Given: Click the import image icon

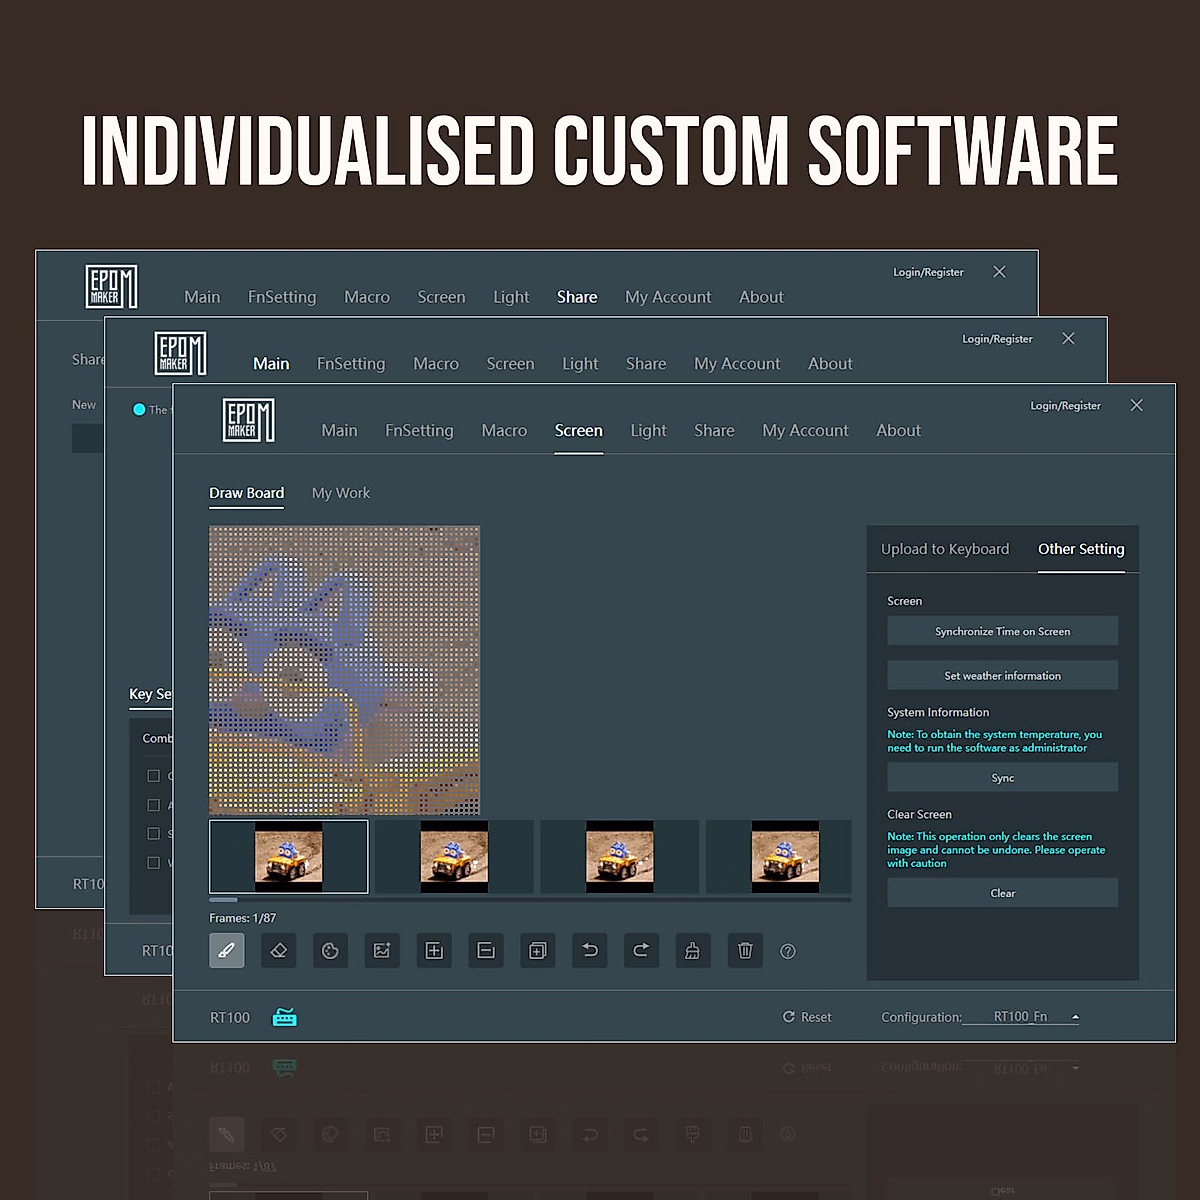Looking at the screenshot, I should tap(382, 950).
